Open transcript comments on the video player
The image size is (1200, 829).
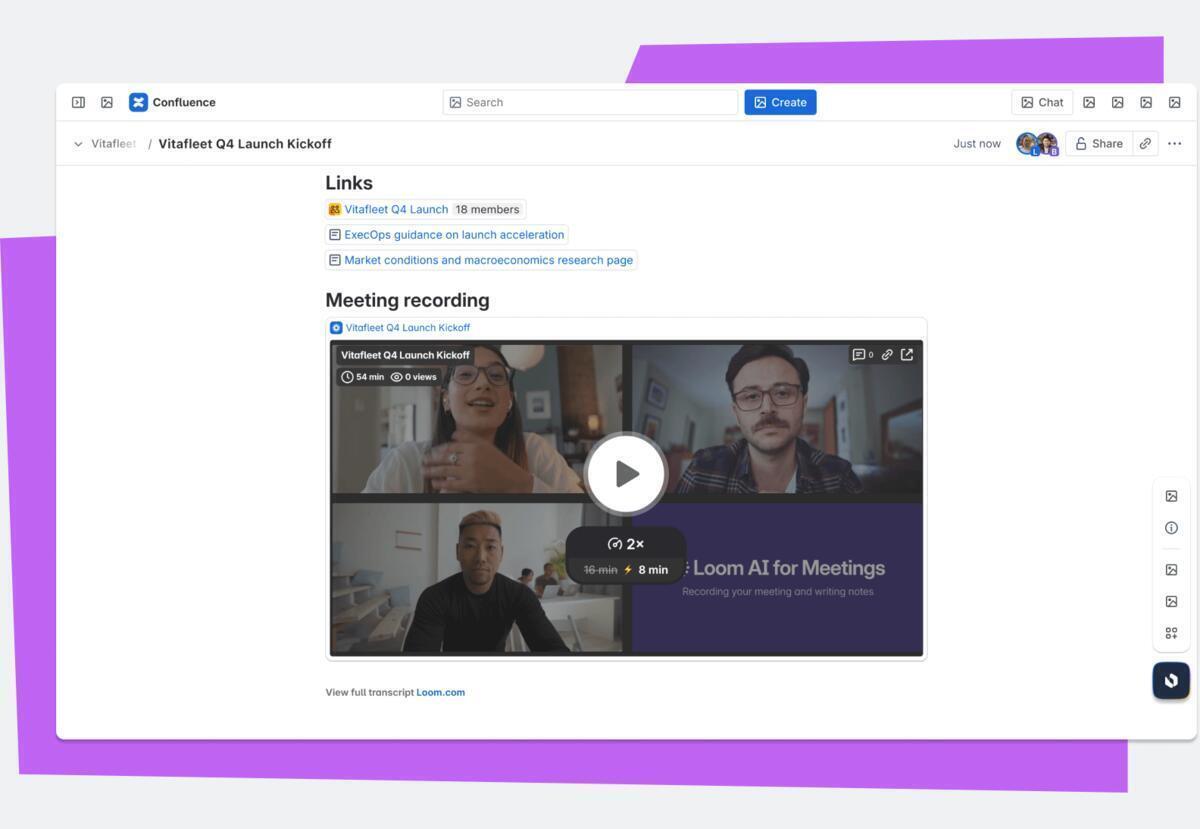pyautogui.click(x=861, y=354)
